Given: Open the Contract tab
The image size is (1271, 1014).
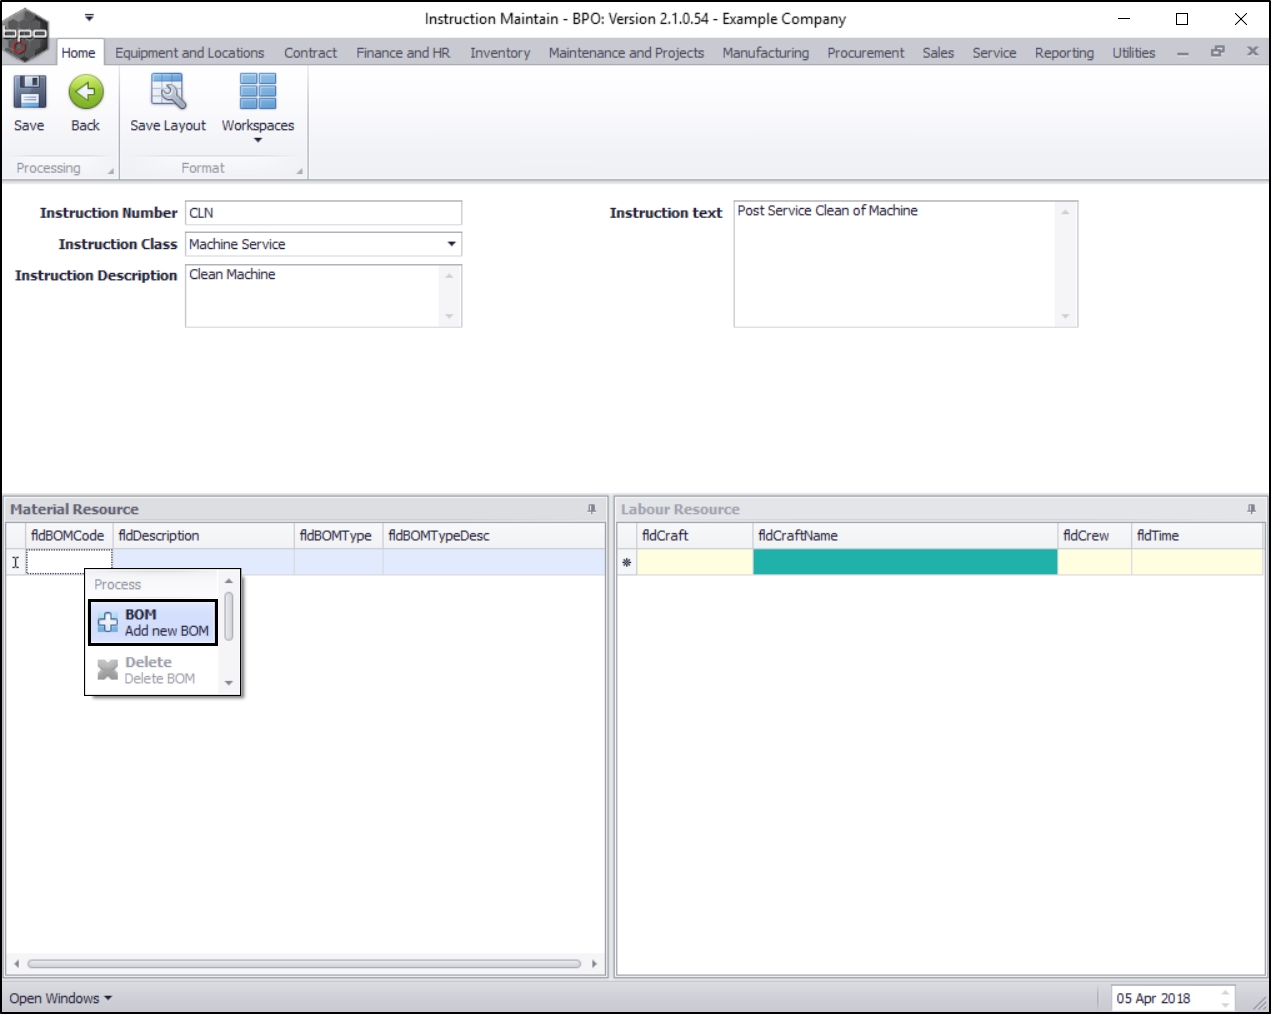Looking at the screenshot, I should click(310, 53).
